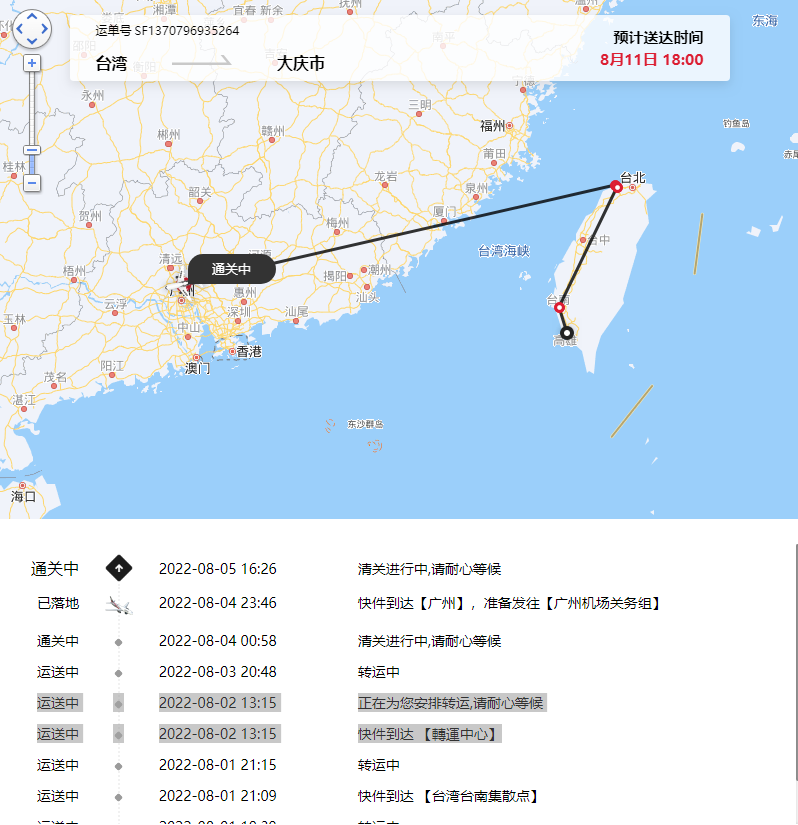Click the black diamond arrow status icon
Viewport: 798px width, 825px height.
click(119, 569)
